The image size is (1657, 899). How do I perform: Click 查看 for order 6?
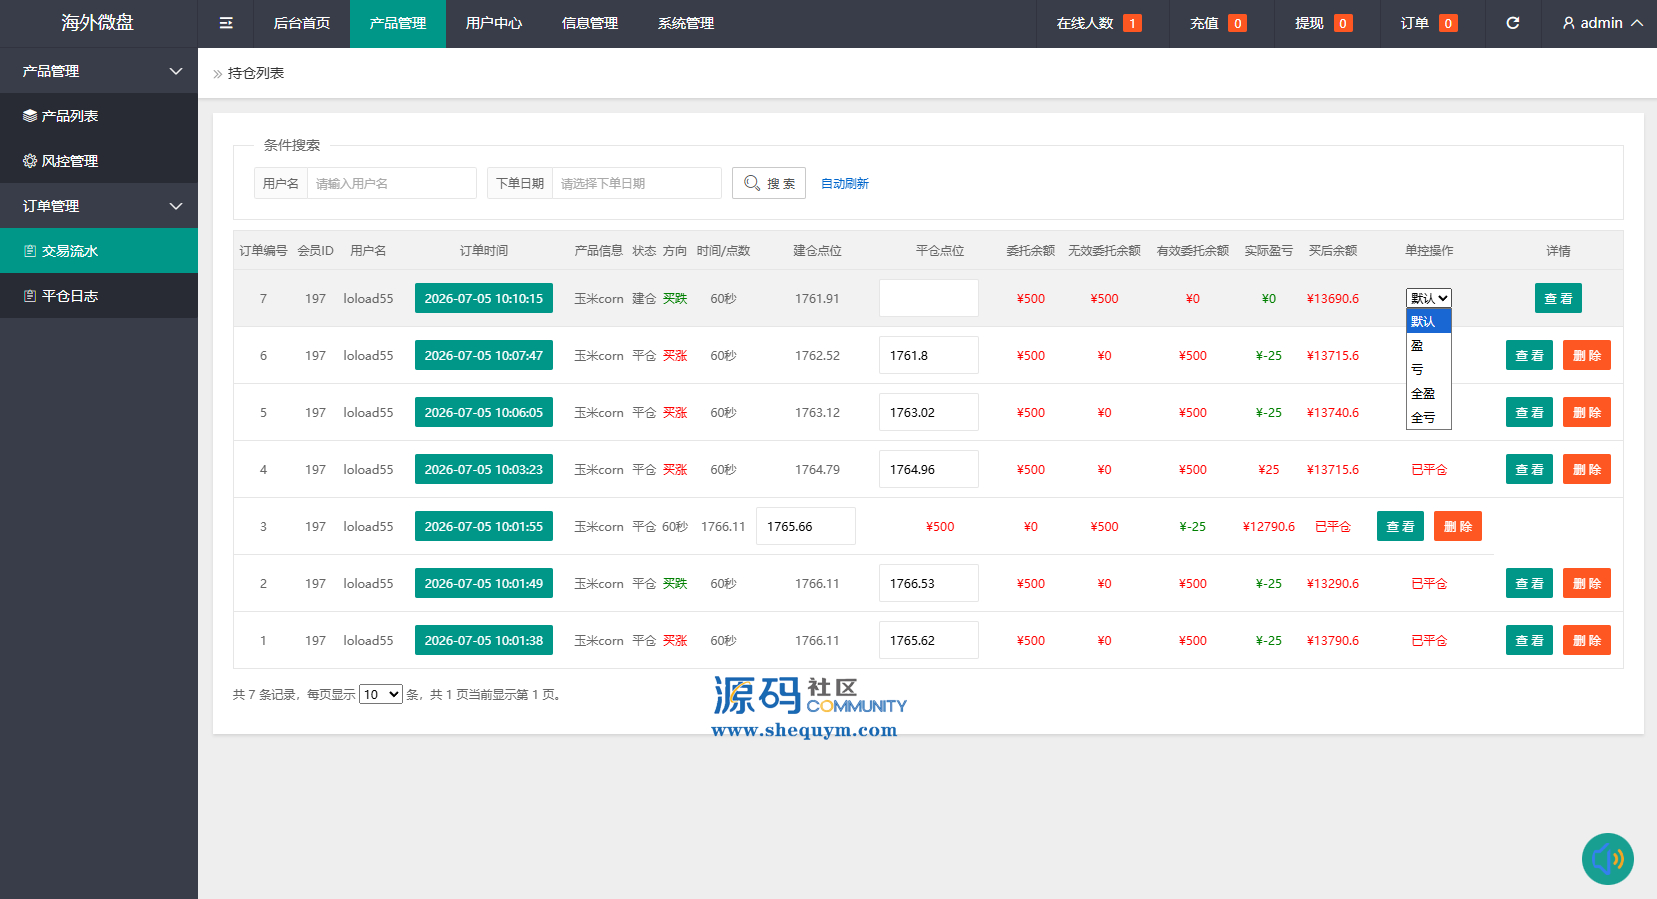coord(1529,355)
